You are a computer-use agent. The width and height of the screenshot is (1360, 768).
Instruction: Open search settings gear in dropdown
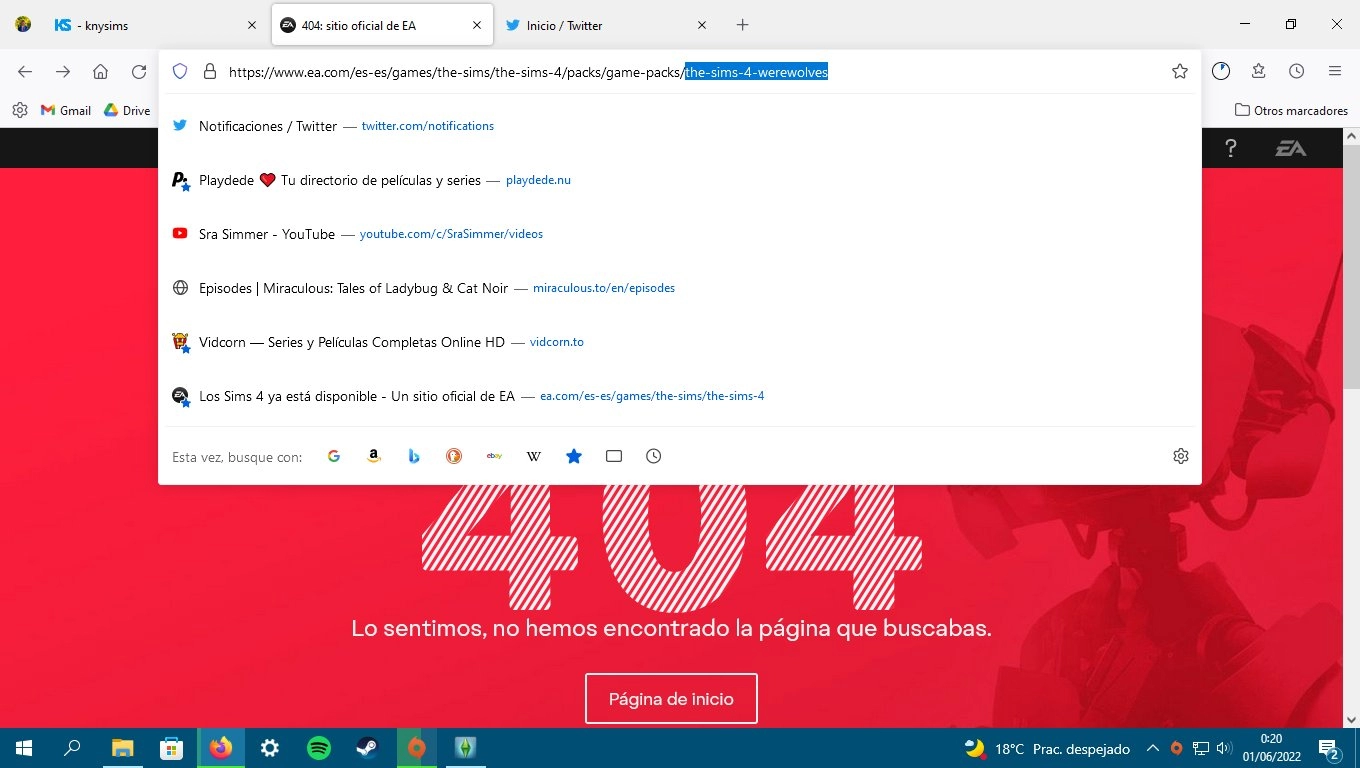point(1181,456)
